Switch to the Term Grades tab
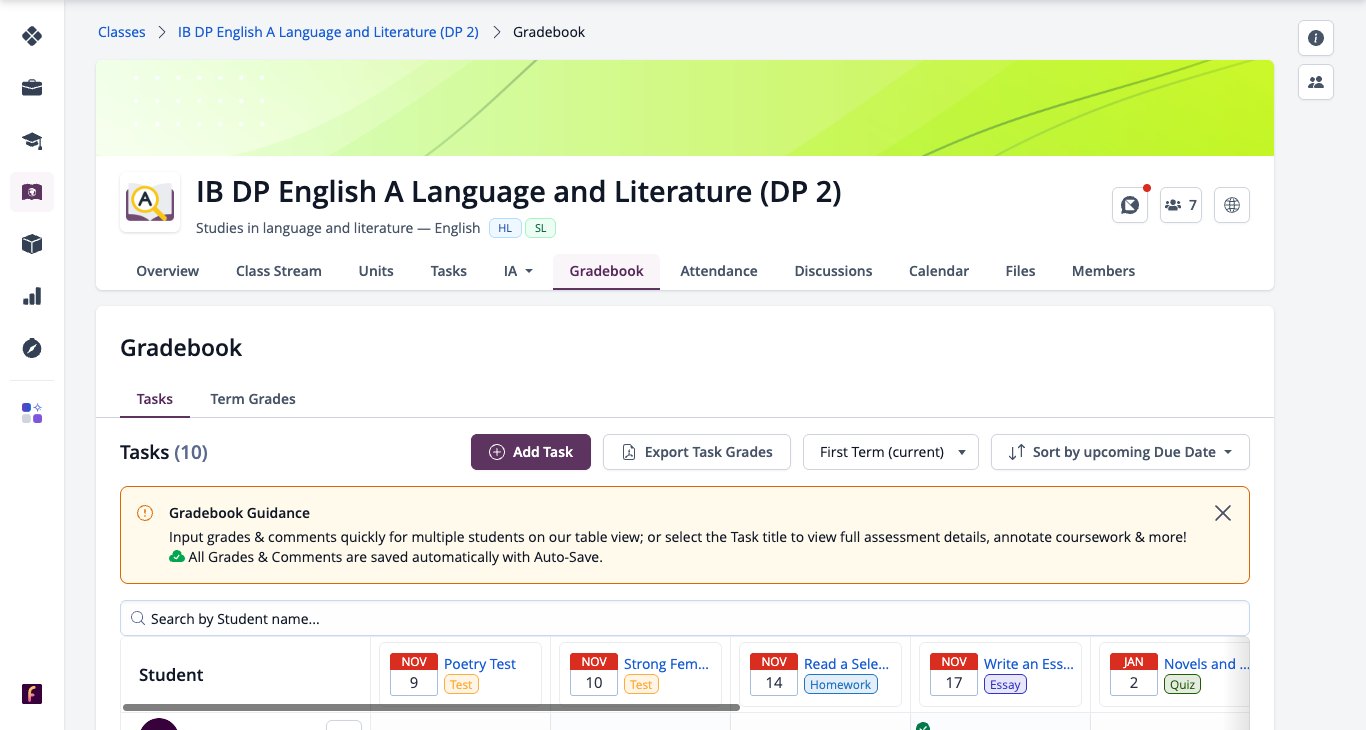Viewport: 1366px width, 730px height. 253,399
